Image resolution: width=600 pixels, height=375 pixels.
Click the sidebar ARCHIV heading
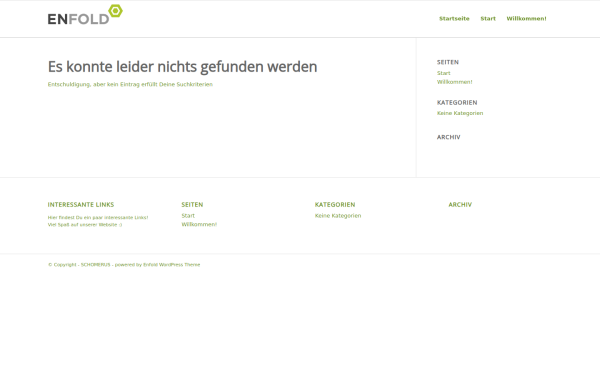point(448,137)
